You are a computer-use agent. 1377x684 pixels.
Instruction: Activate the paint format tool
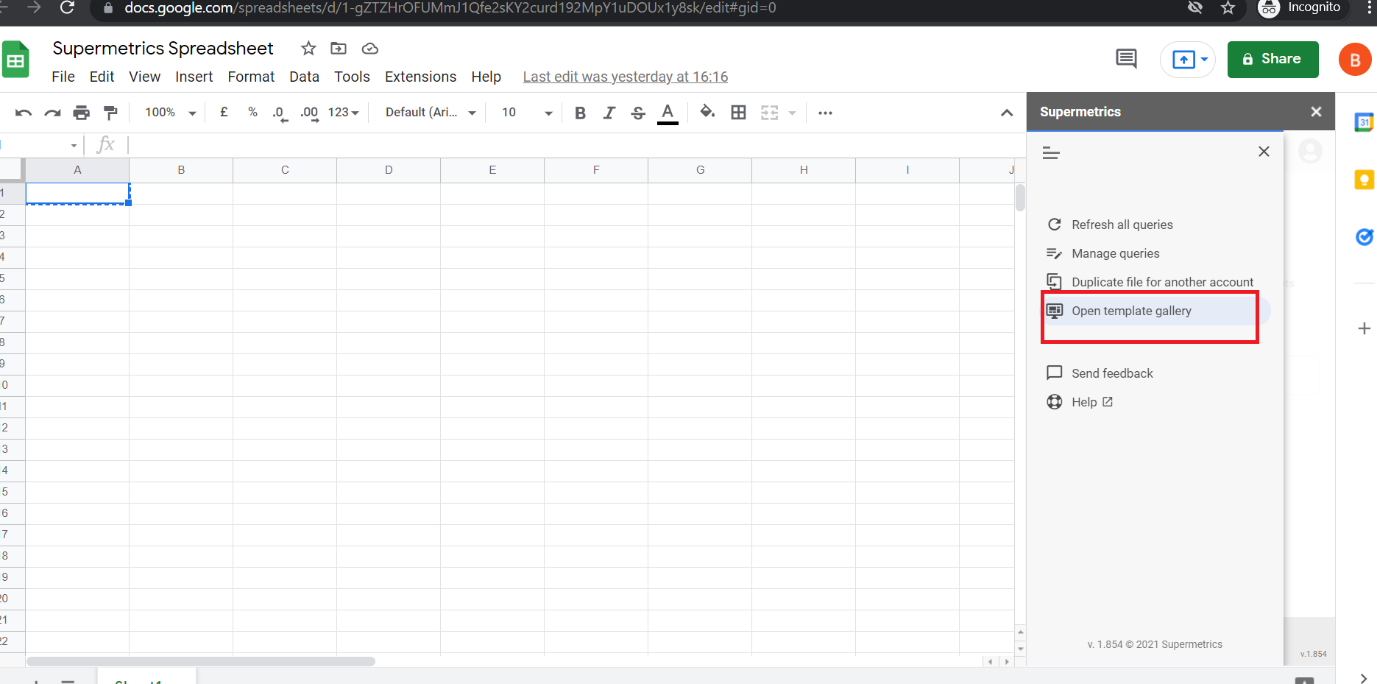tap(110, 113)
